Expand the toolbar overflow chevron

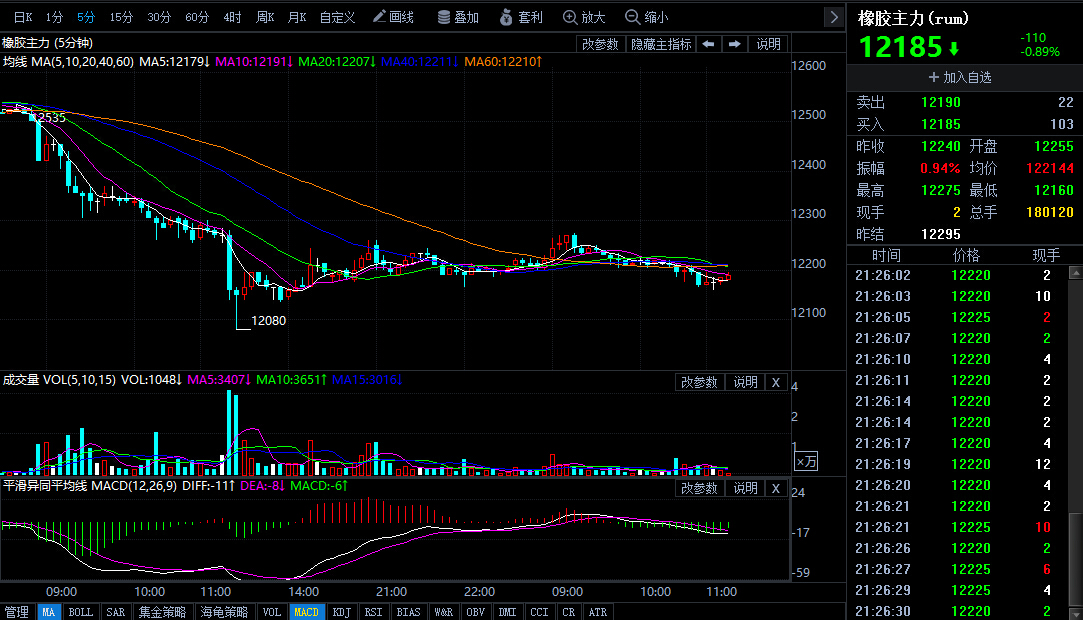click(x=833, y=17)
